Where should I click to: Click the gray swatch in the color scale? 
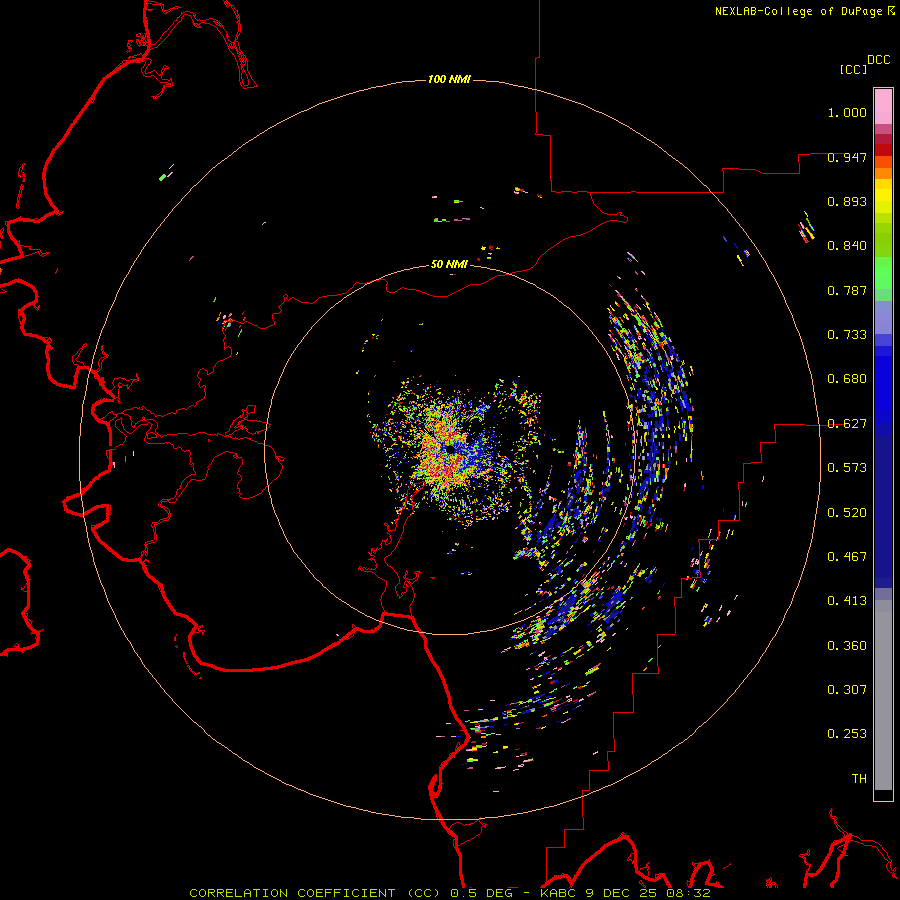(883, 695)
